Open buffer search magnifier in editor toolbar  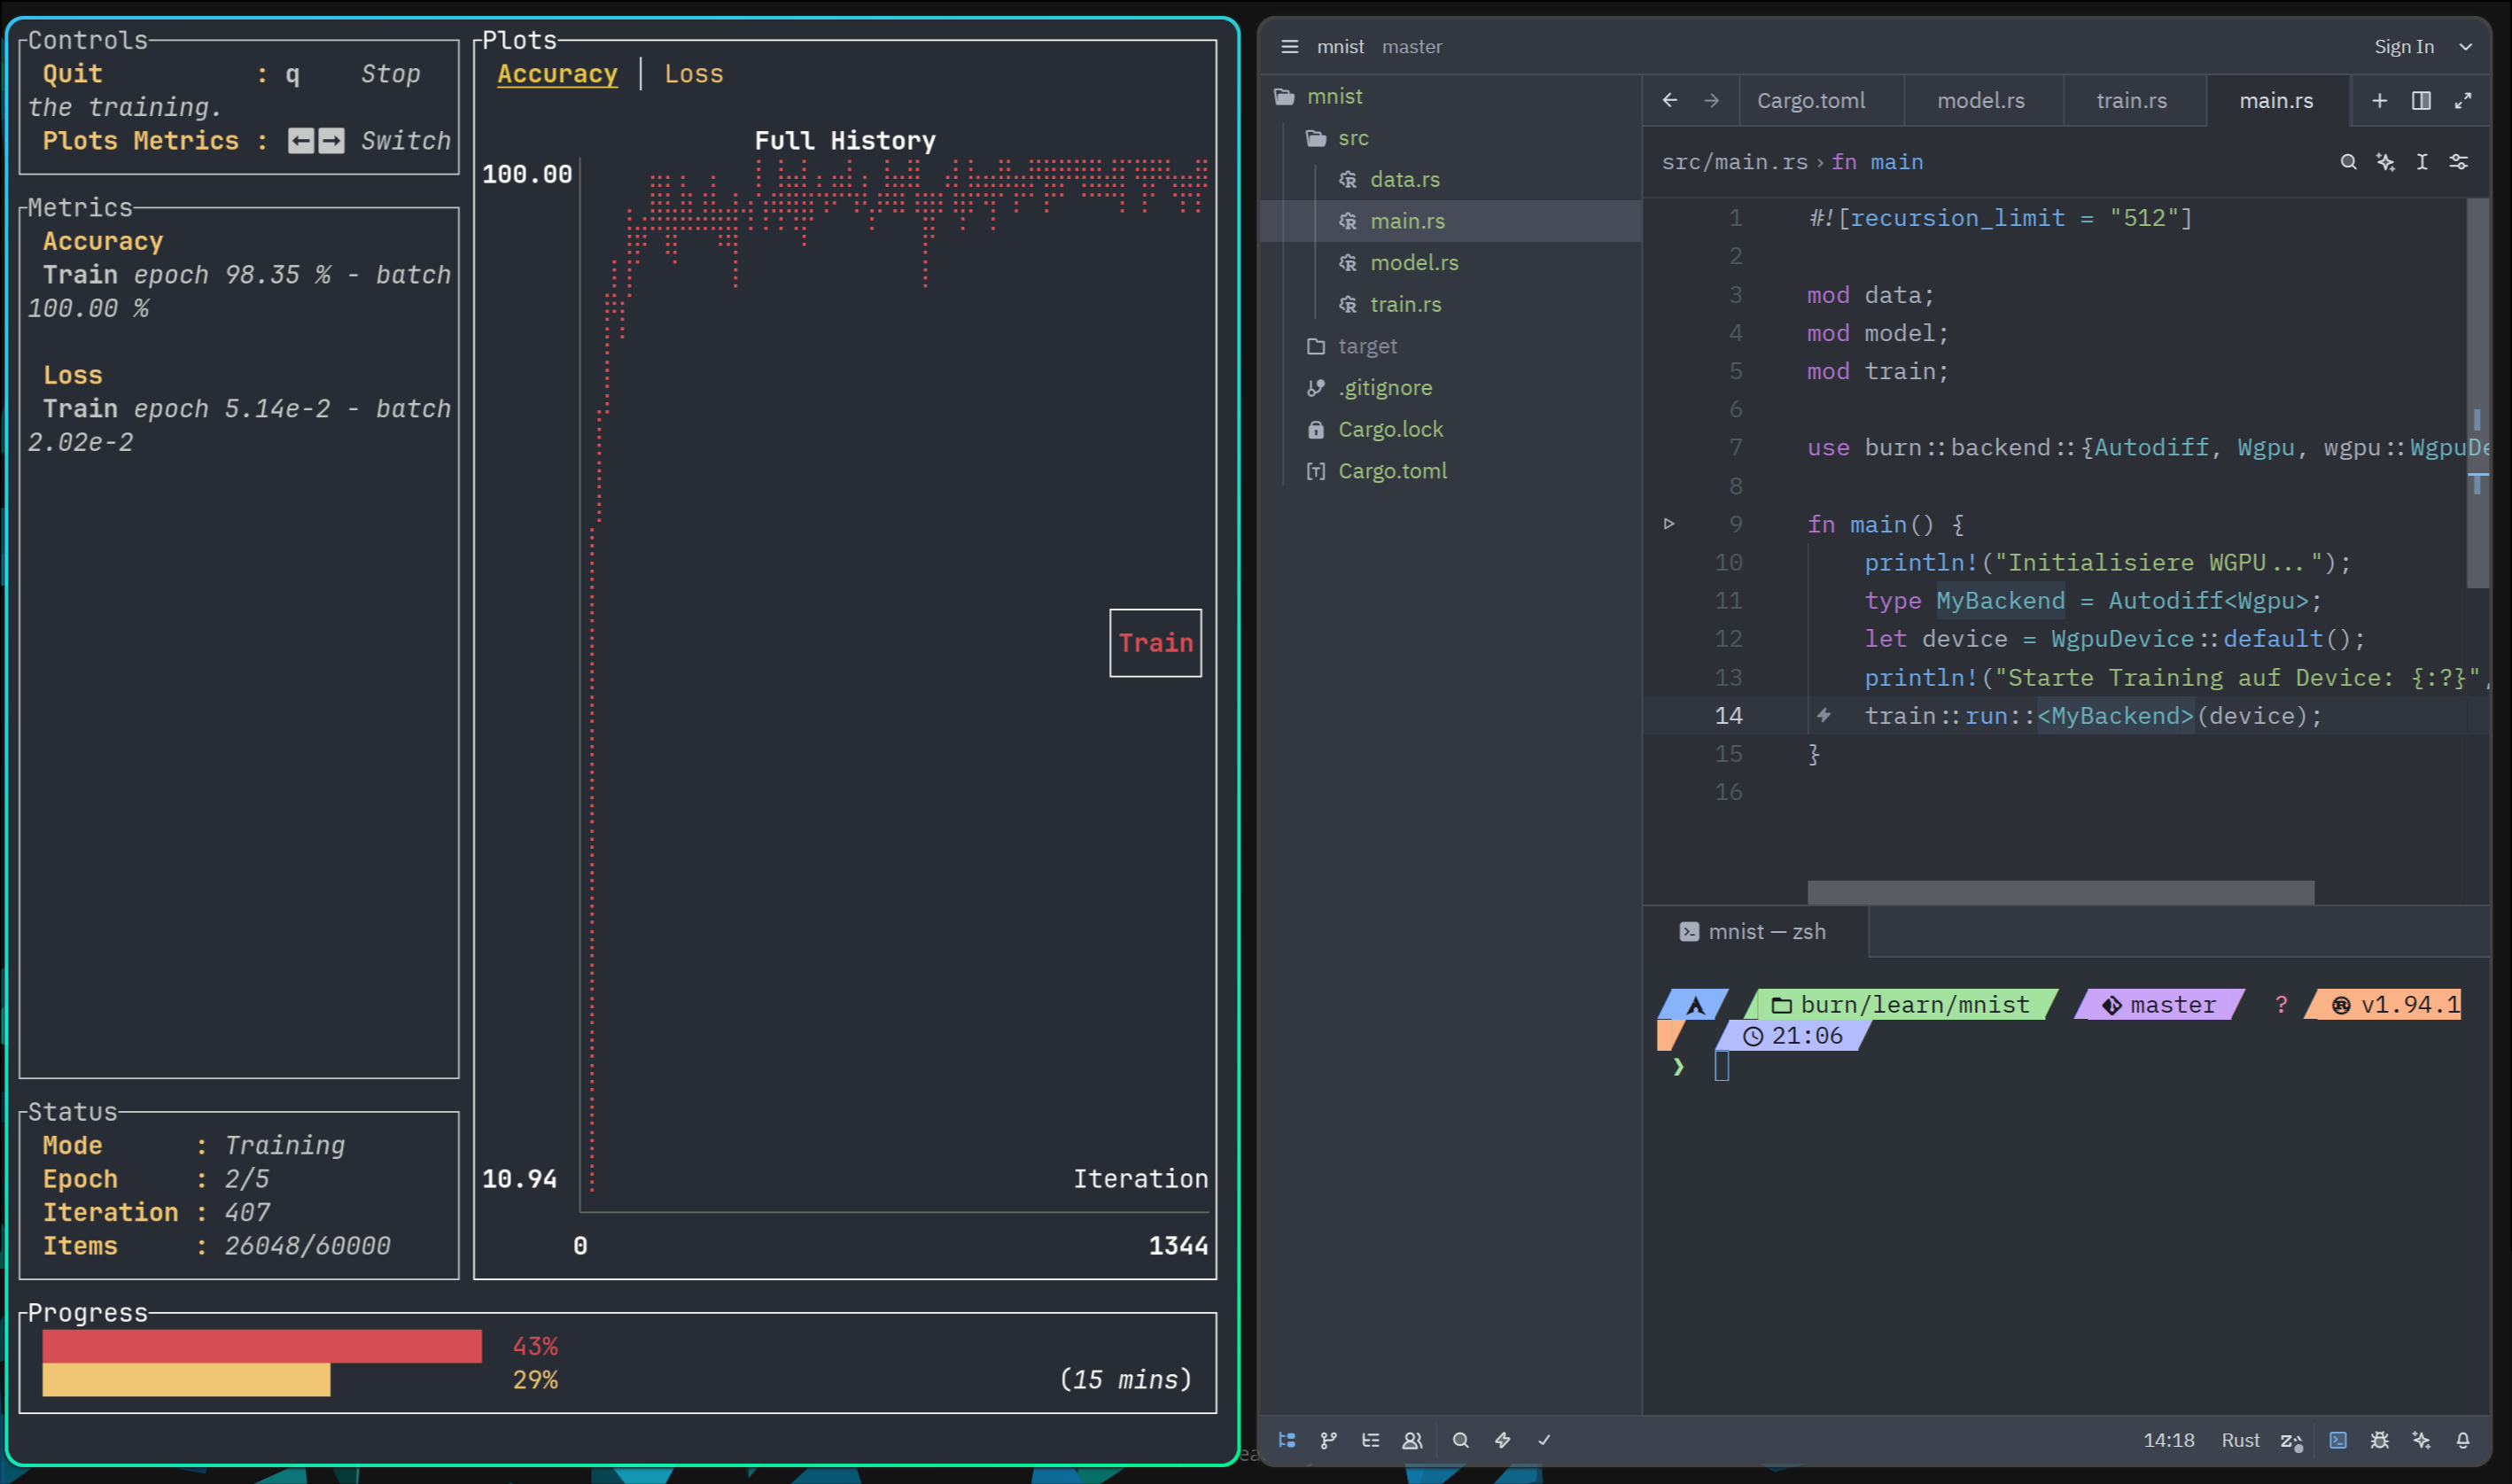click(2349, 162)
